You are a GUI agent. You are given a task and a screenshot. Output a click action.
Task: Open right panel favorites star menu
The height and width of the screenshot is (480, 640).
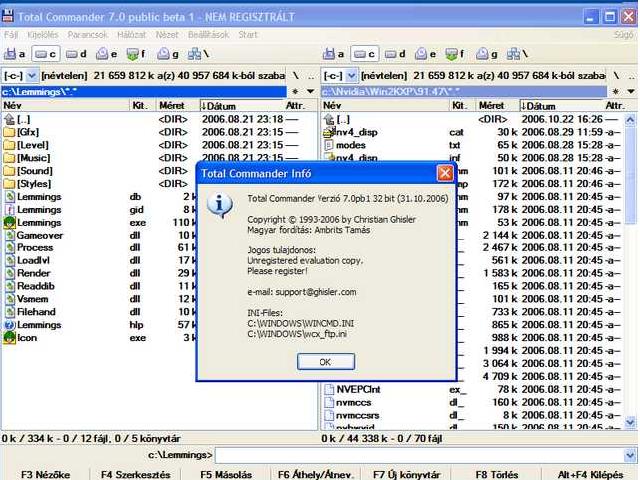[x=615, y=91]
